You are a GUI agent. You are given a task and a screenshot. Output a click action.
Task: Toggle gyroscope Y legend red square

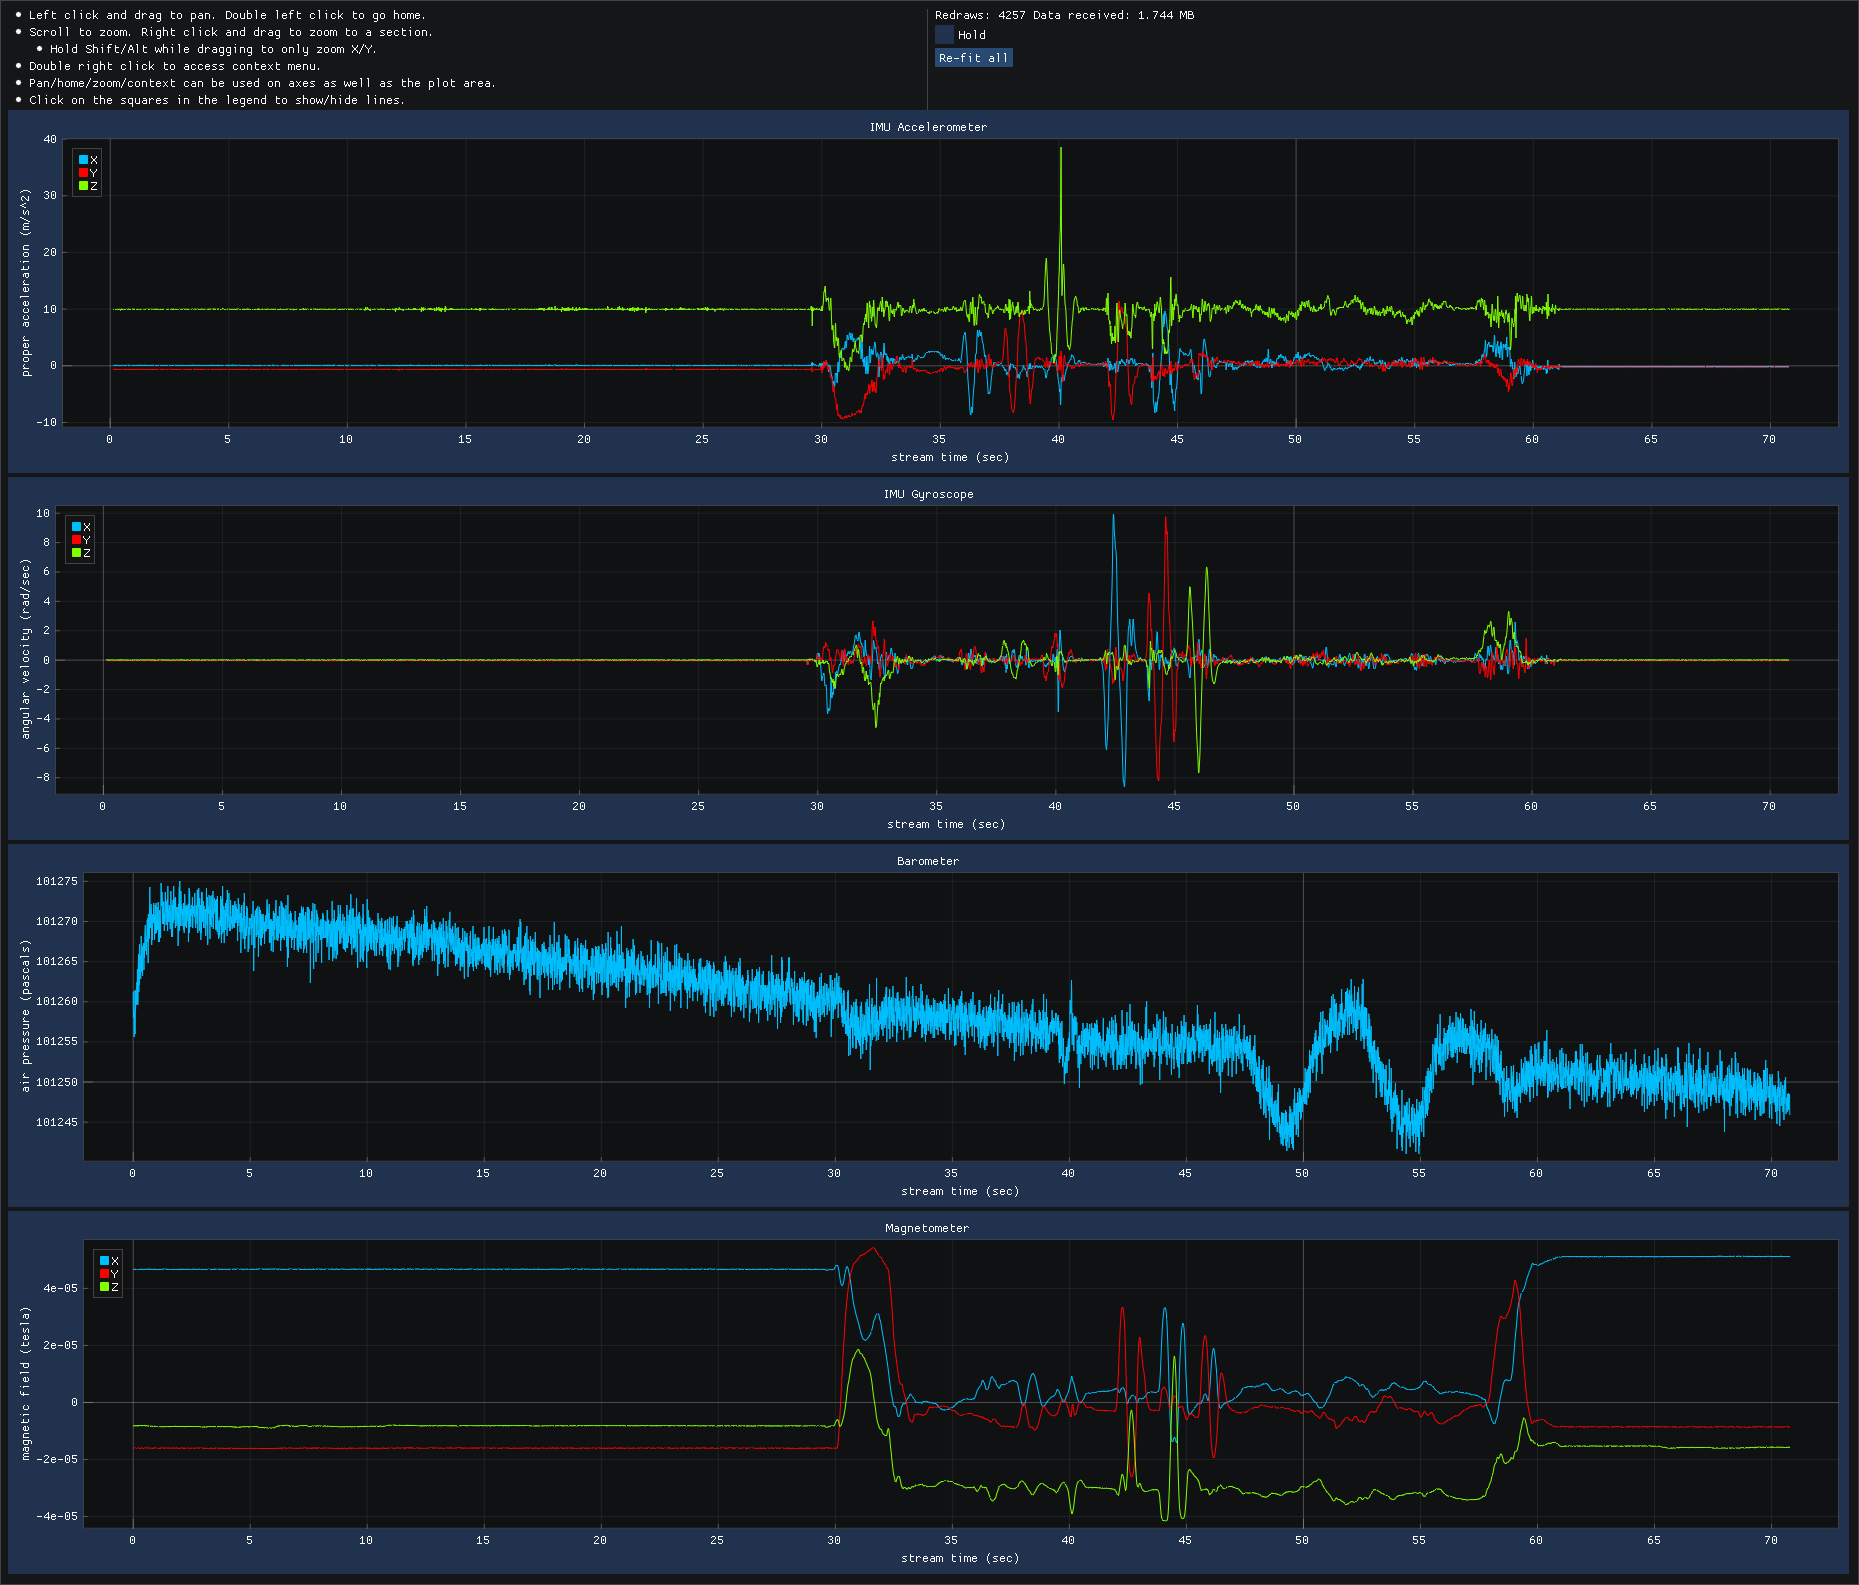point(76,540)
